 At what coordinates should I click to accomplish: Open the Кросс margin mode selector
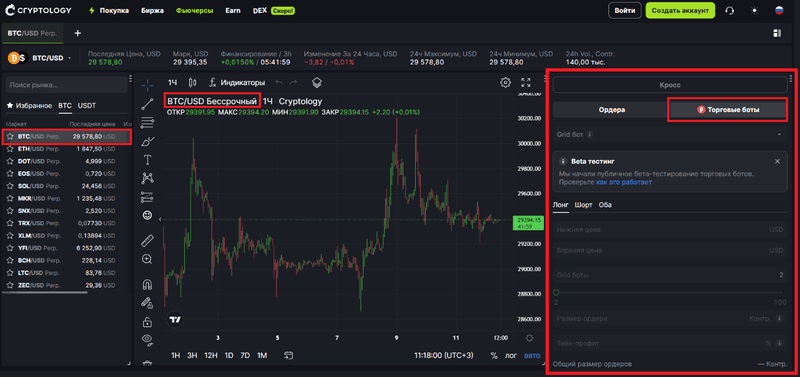click(x=670, y=85)
